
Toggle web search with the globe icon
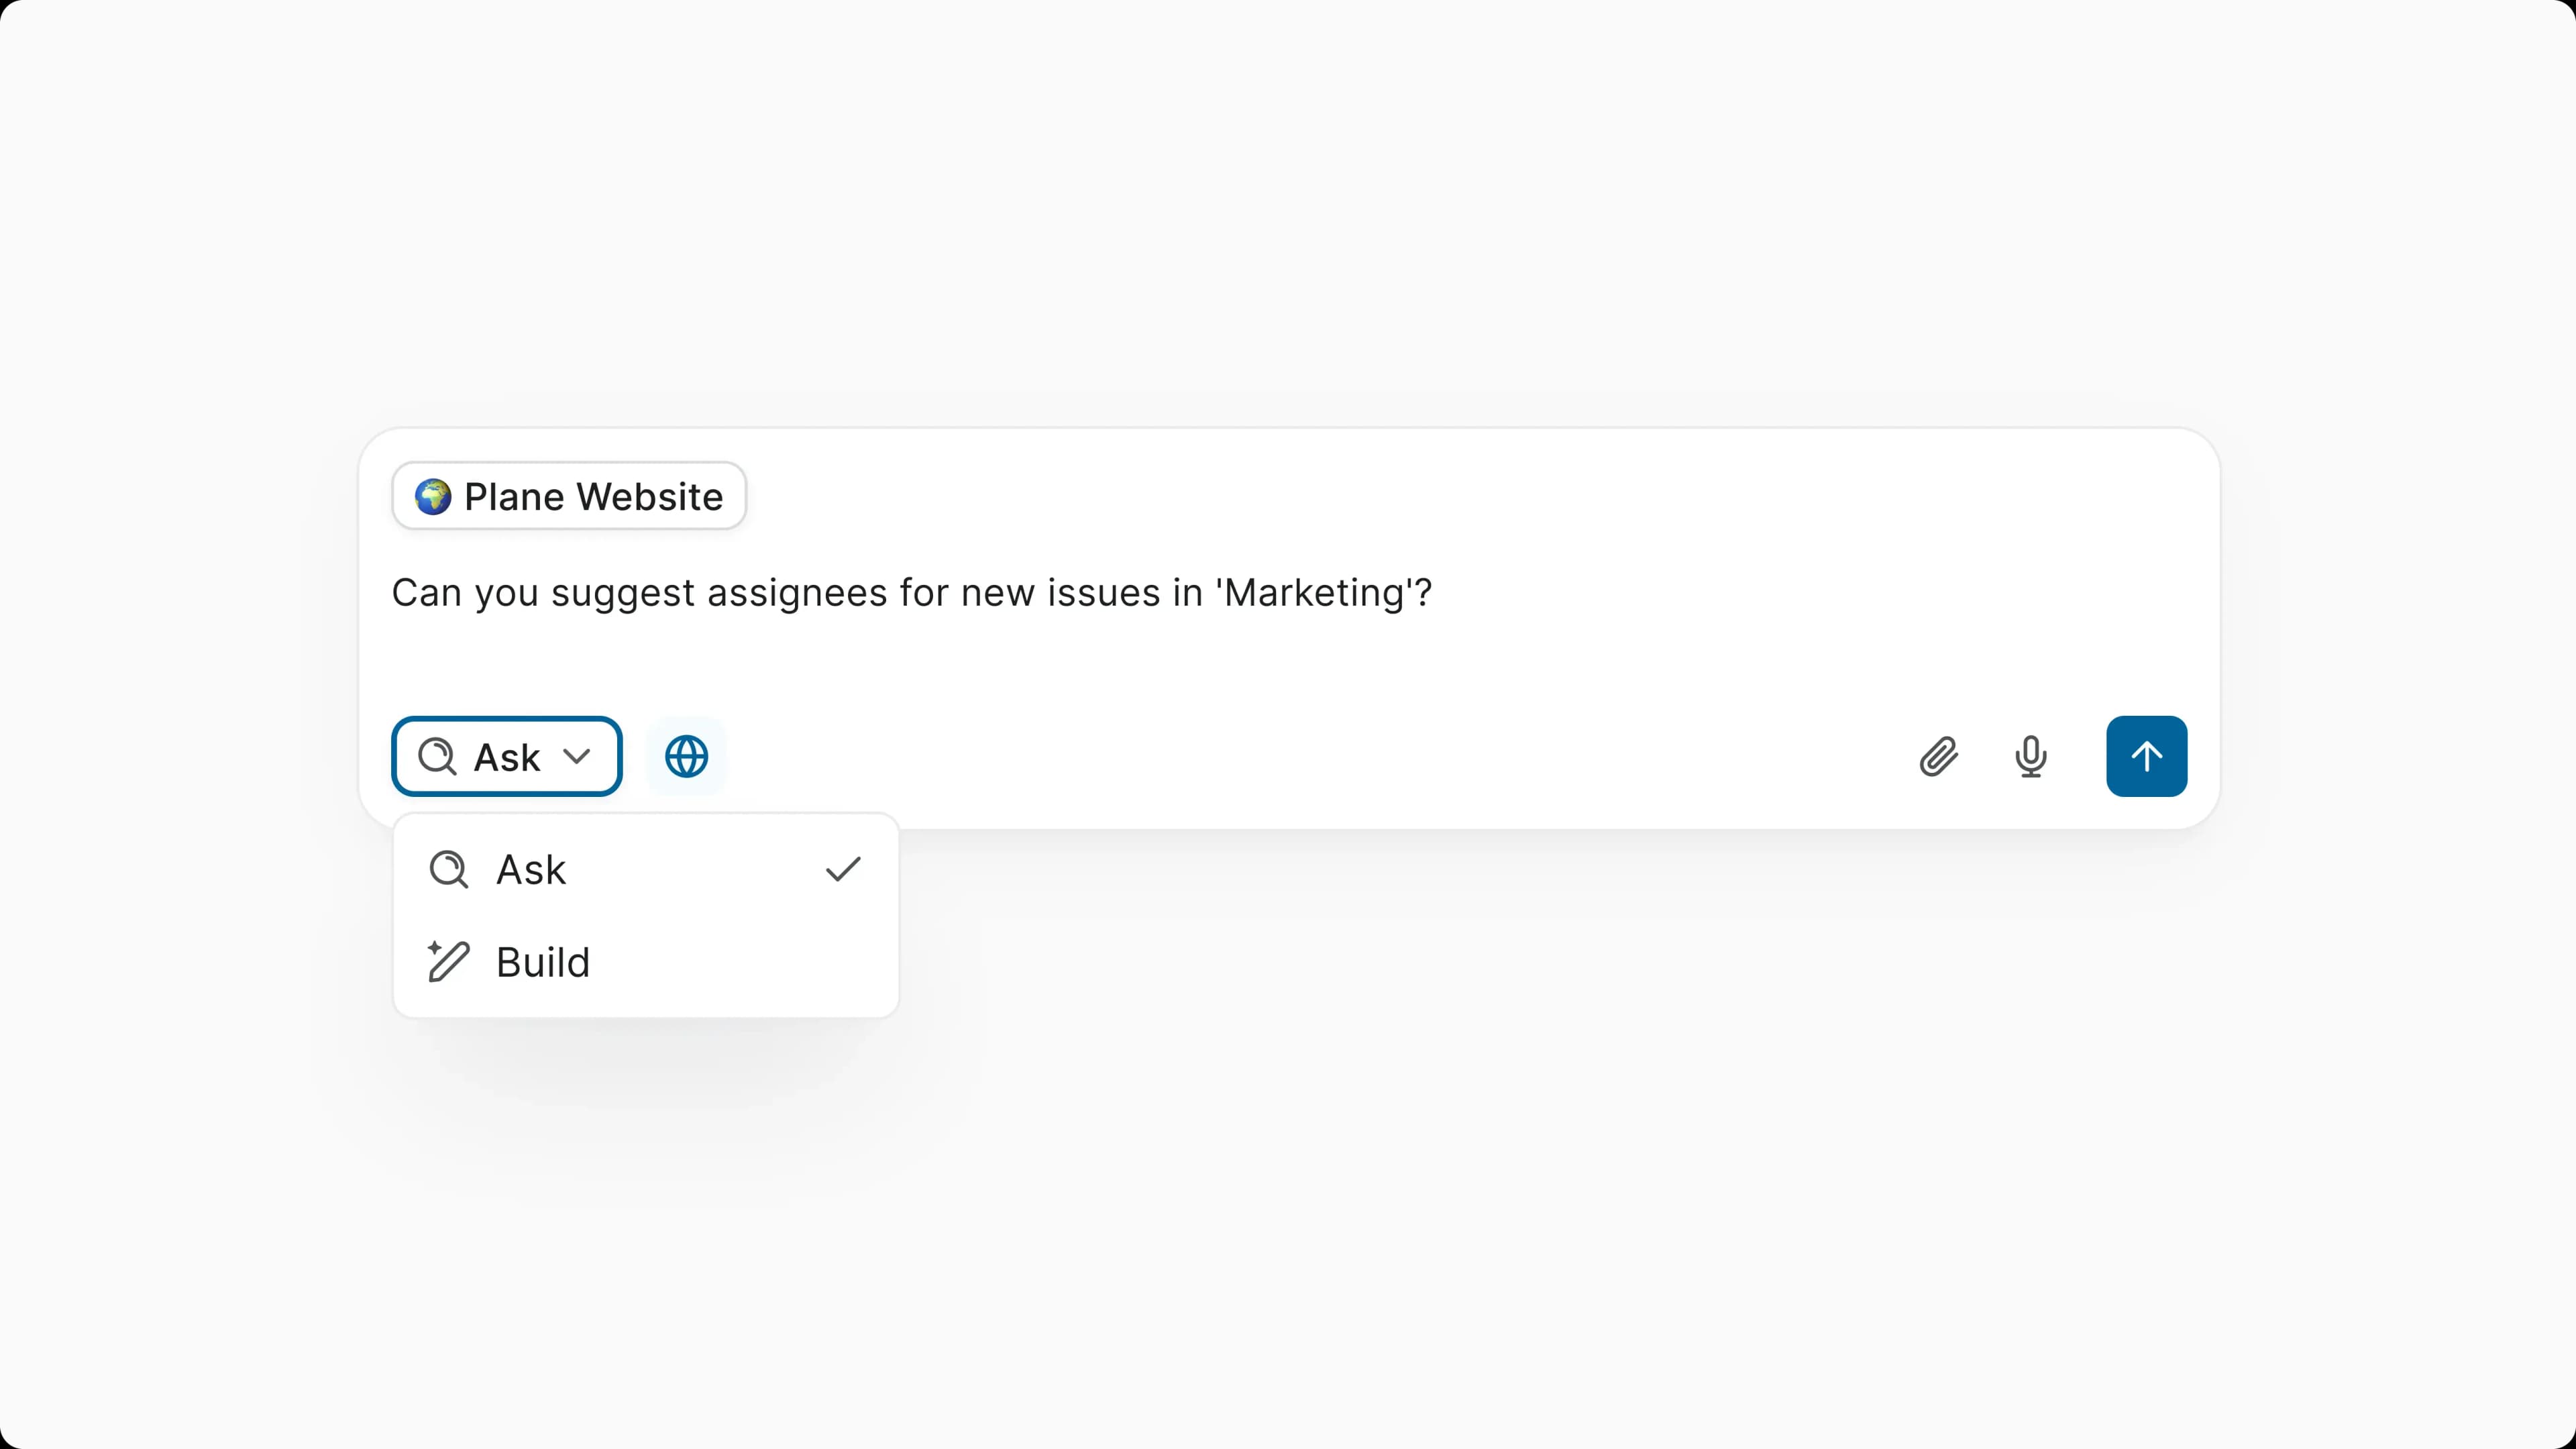tap(686, 757)
